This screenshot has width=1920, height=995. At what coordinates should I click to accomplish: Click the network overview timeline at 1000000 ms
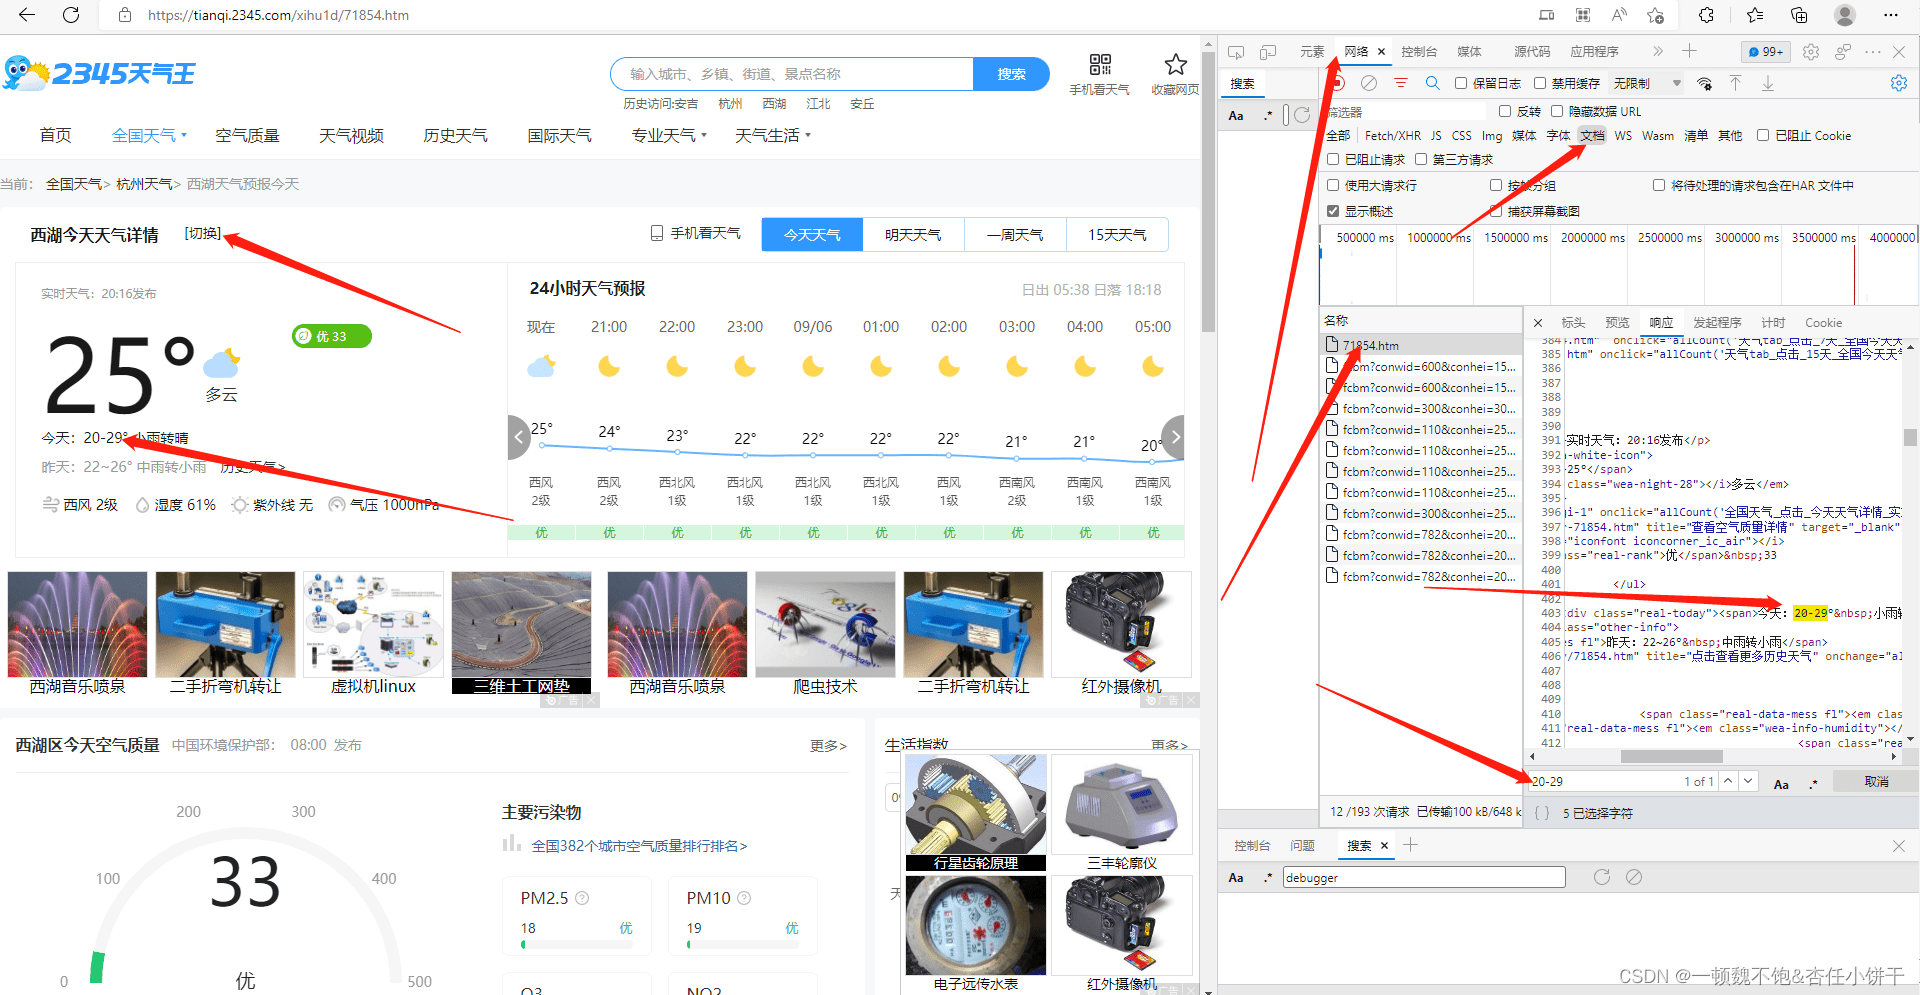(x=1438, y=237)
